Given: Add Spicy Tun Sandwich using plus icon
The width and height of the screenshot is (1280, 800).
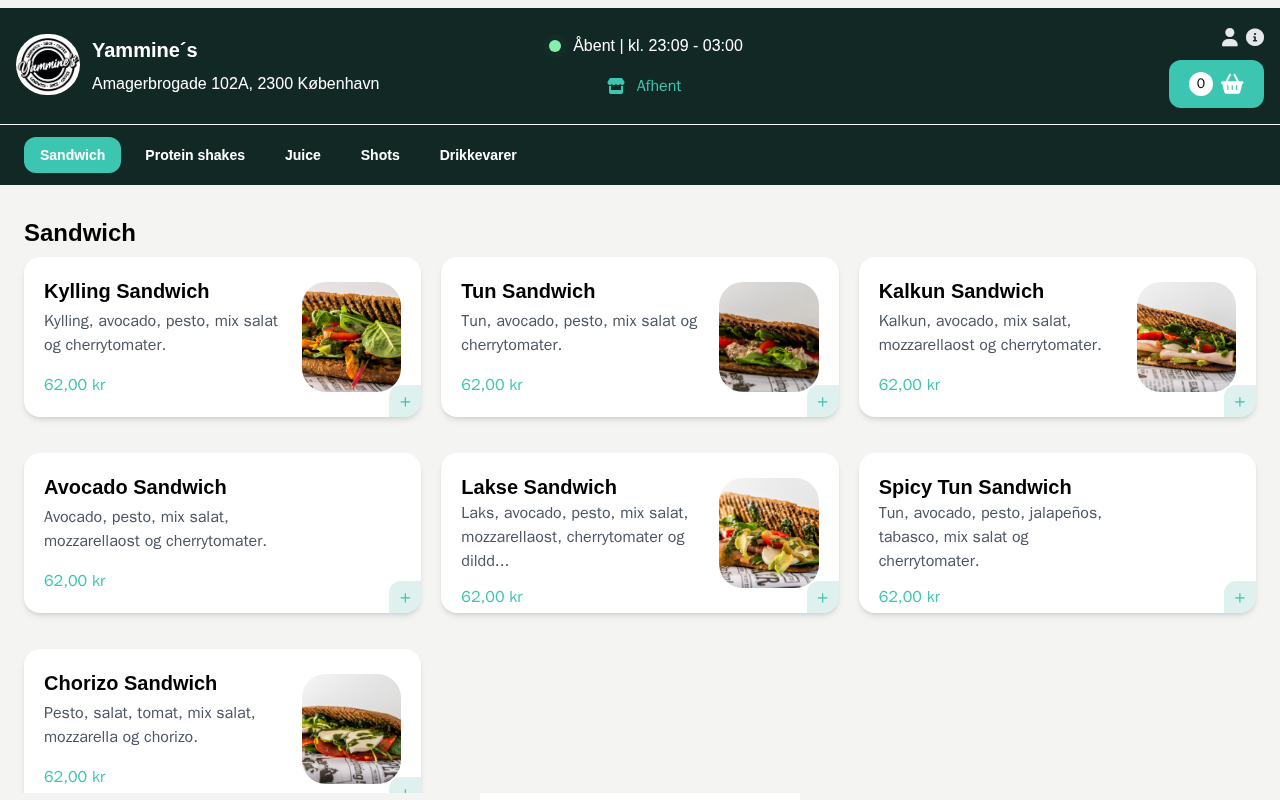Looking at the screenshot, I should pos(1239,598).
